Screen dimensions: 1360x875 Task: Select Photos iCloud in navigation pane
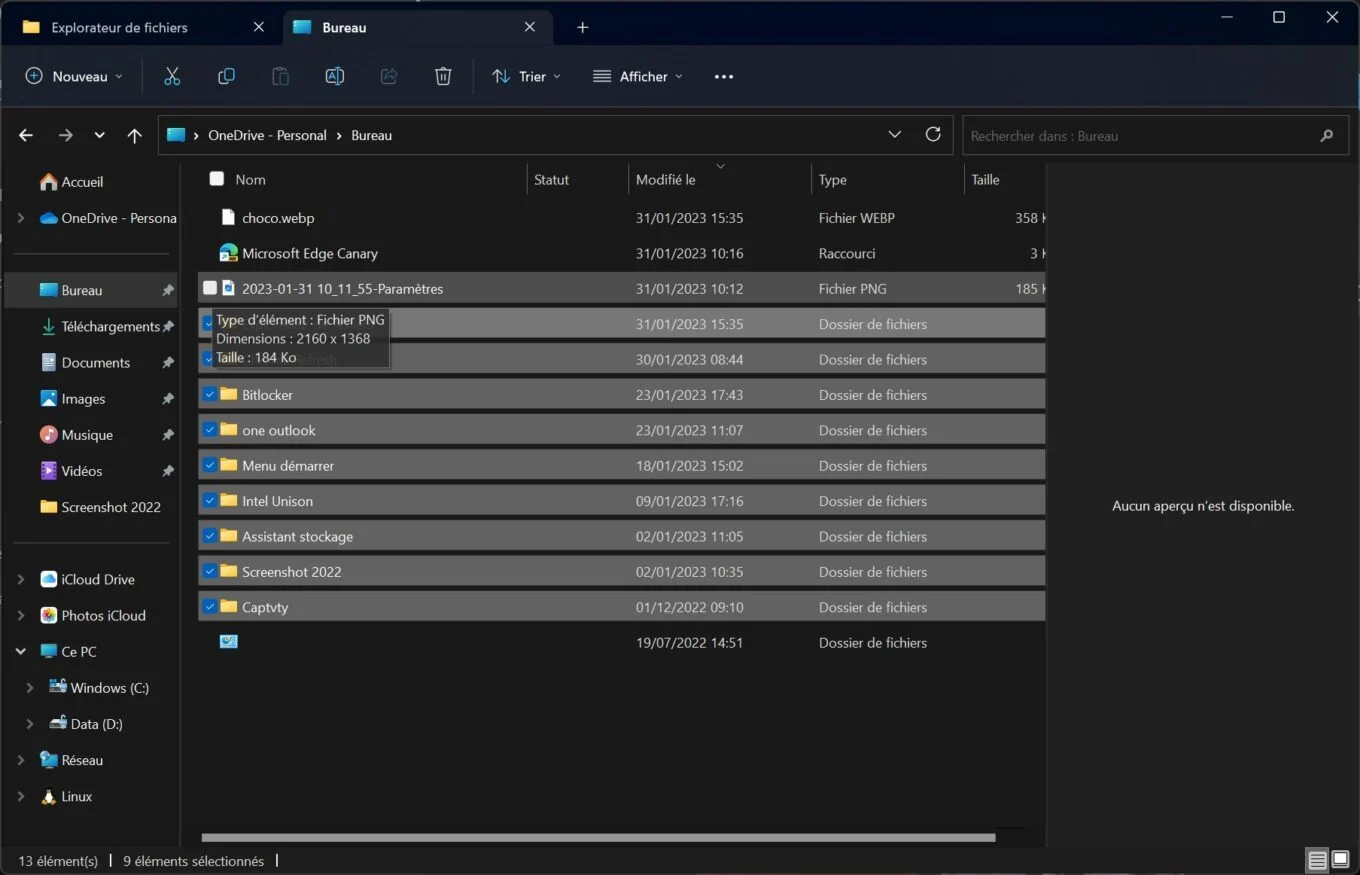(x=103, y=615)
